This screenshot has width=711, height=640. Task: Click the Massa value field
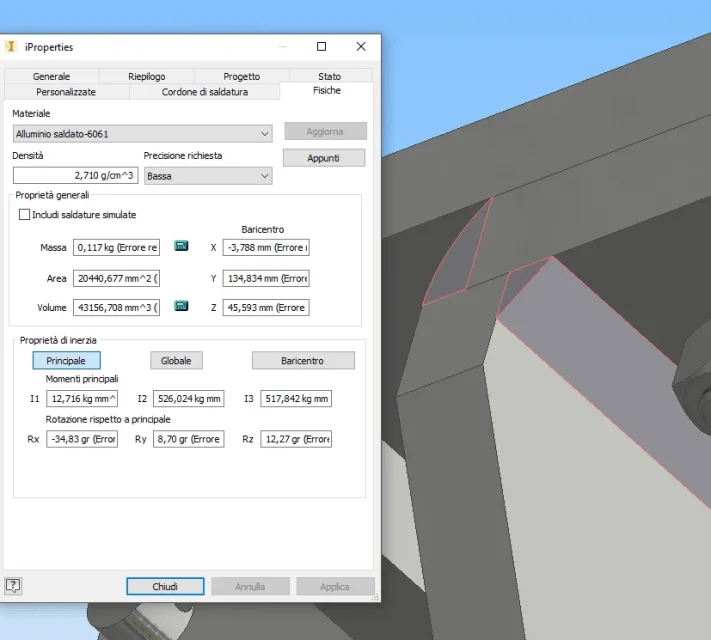(x=117, y=248)
